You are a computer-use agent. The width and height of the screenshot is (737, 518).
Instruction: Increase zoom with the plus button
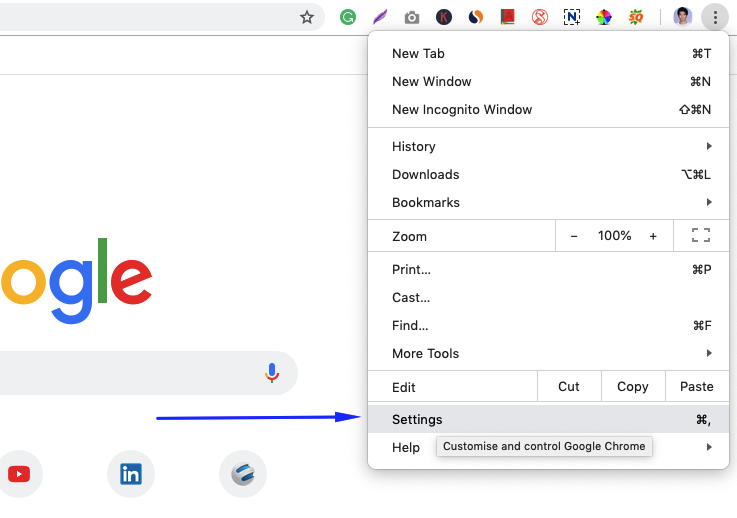653,236
